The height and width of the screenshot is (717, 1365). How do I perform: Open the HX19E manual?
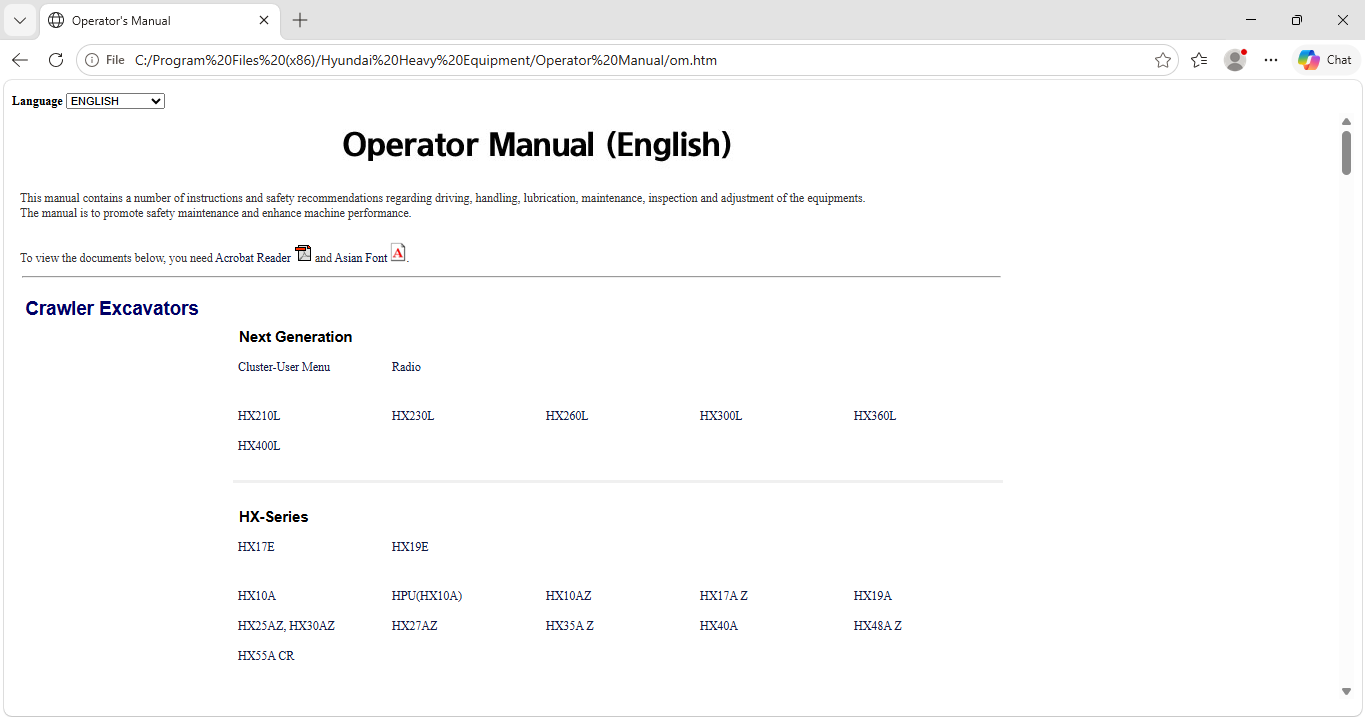tap(410, 547)
